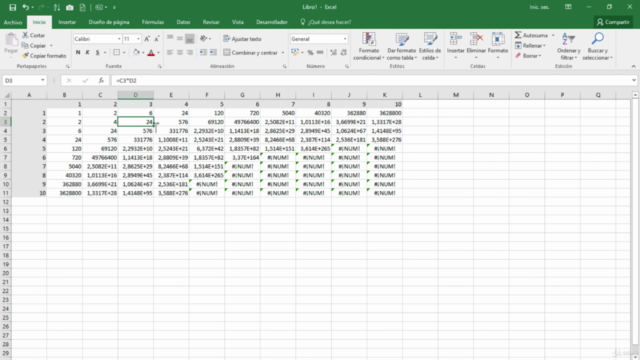Viewport: 640px width, 360px height.
Task: Collapse the ribbon with the arrow
Action: 633,66
